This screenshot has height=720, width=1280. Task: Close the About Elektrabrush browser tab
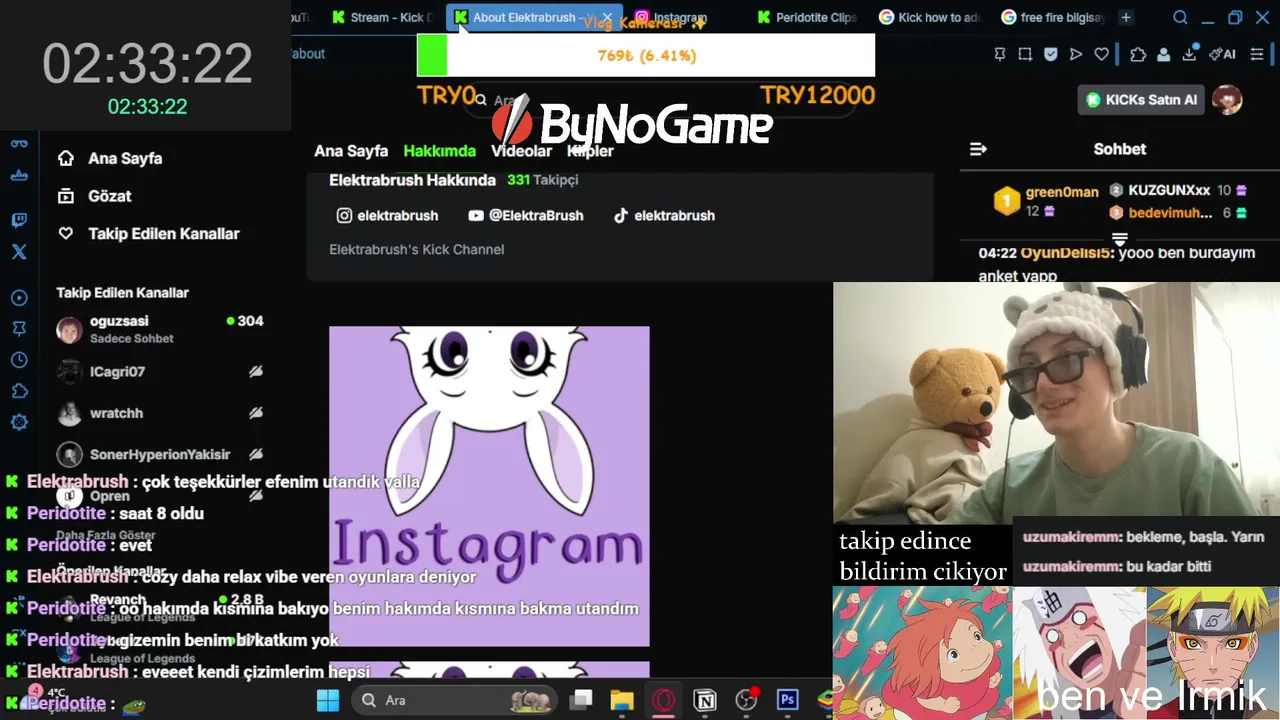pyautogui.click(x=607, y=18)
